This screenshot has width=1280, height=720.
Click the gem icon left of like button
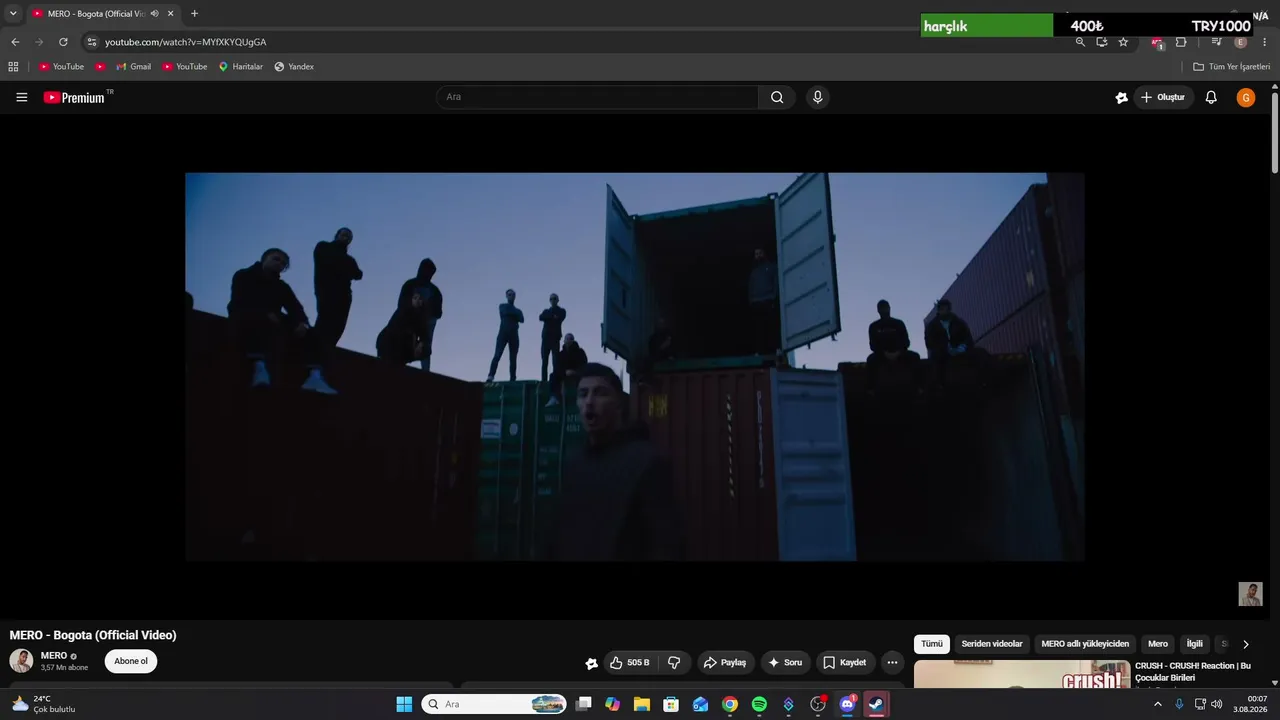click(592, 663)
